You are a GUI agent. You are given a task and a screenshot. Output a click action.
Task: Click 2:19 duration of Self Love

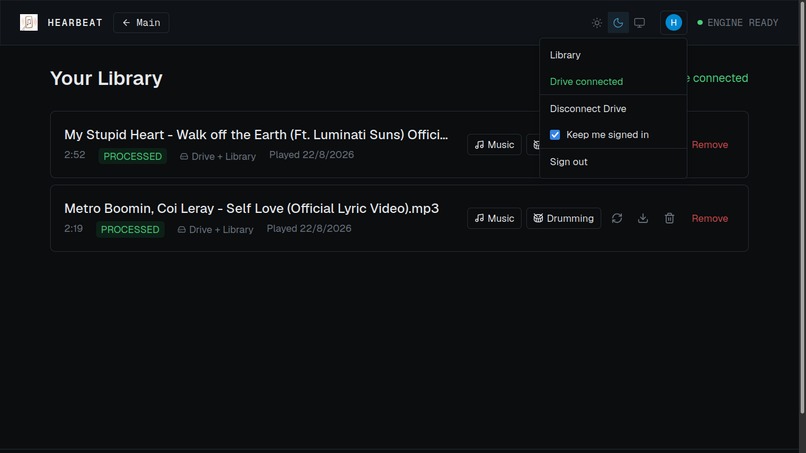(74, 228)
